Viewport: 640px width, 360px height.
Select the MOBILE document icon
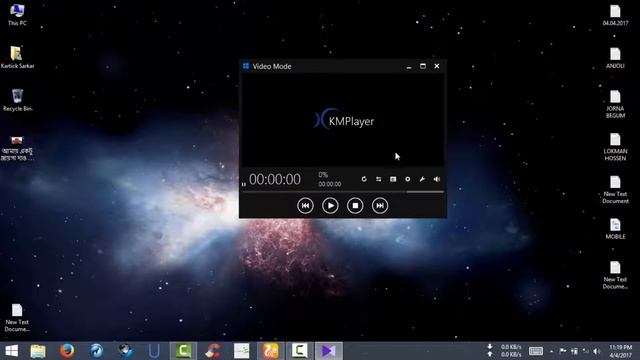coord(615,229)
